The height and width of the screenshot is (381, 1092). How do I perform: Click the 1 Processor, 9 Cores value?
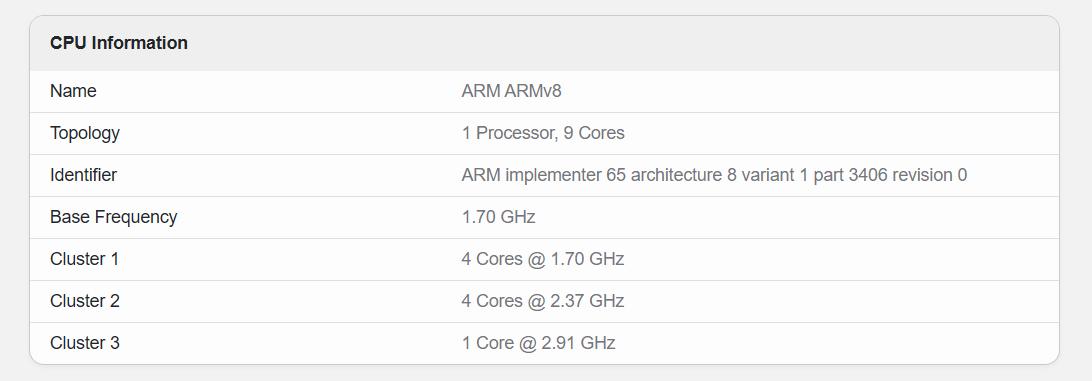(543, 133)
